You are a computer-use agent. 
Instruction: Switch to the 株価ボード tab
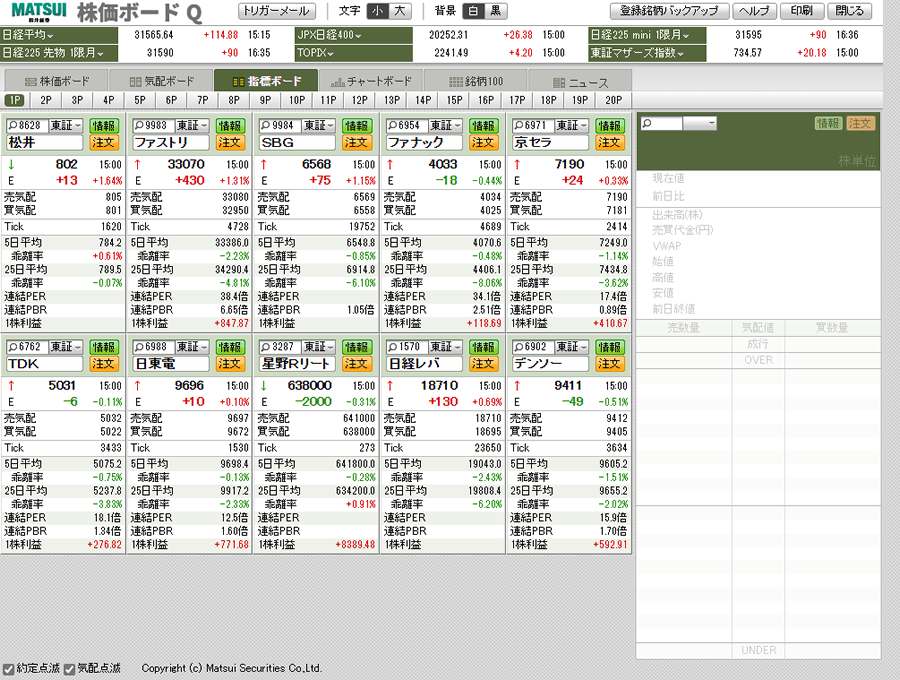coord(56,81)
